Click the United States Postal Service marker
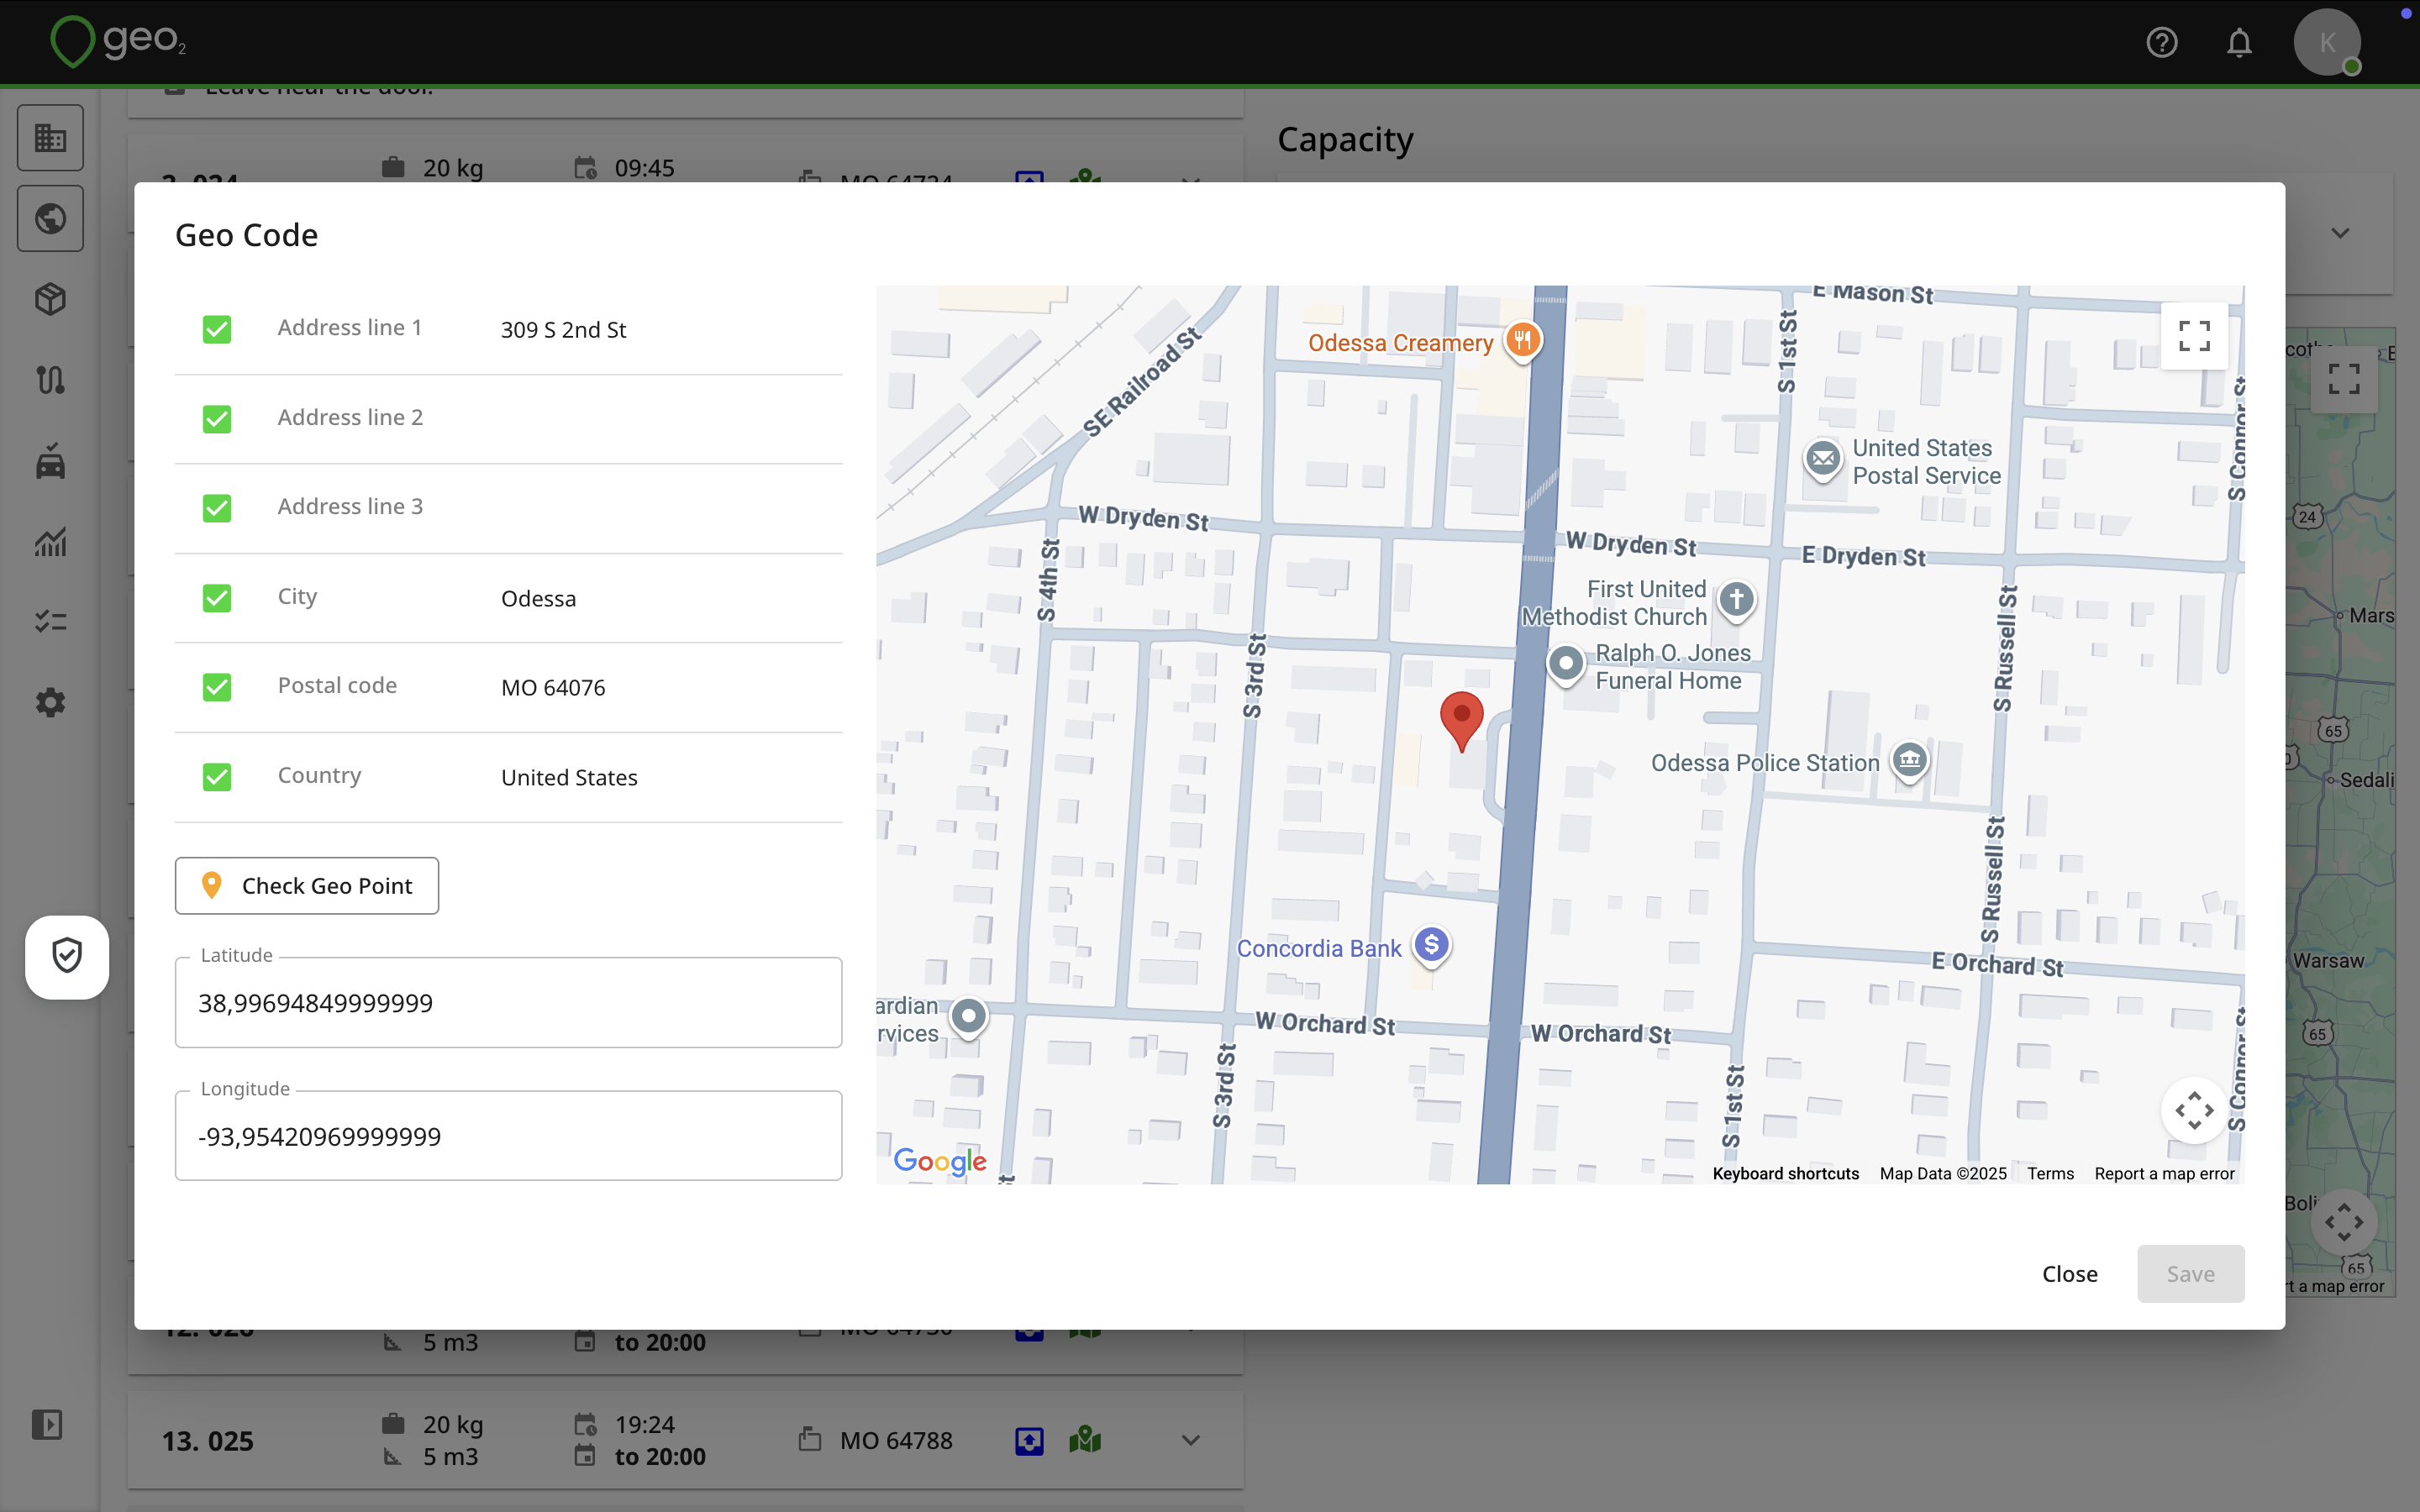 1823,460
